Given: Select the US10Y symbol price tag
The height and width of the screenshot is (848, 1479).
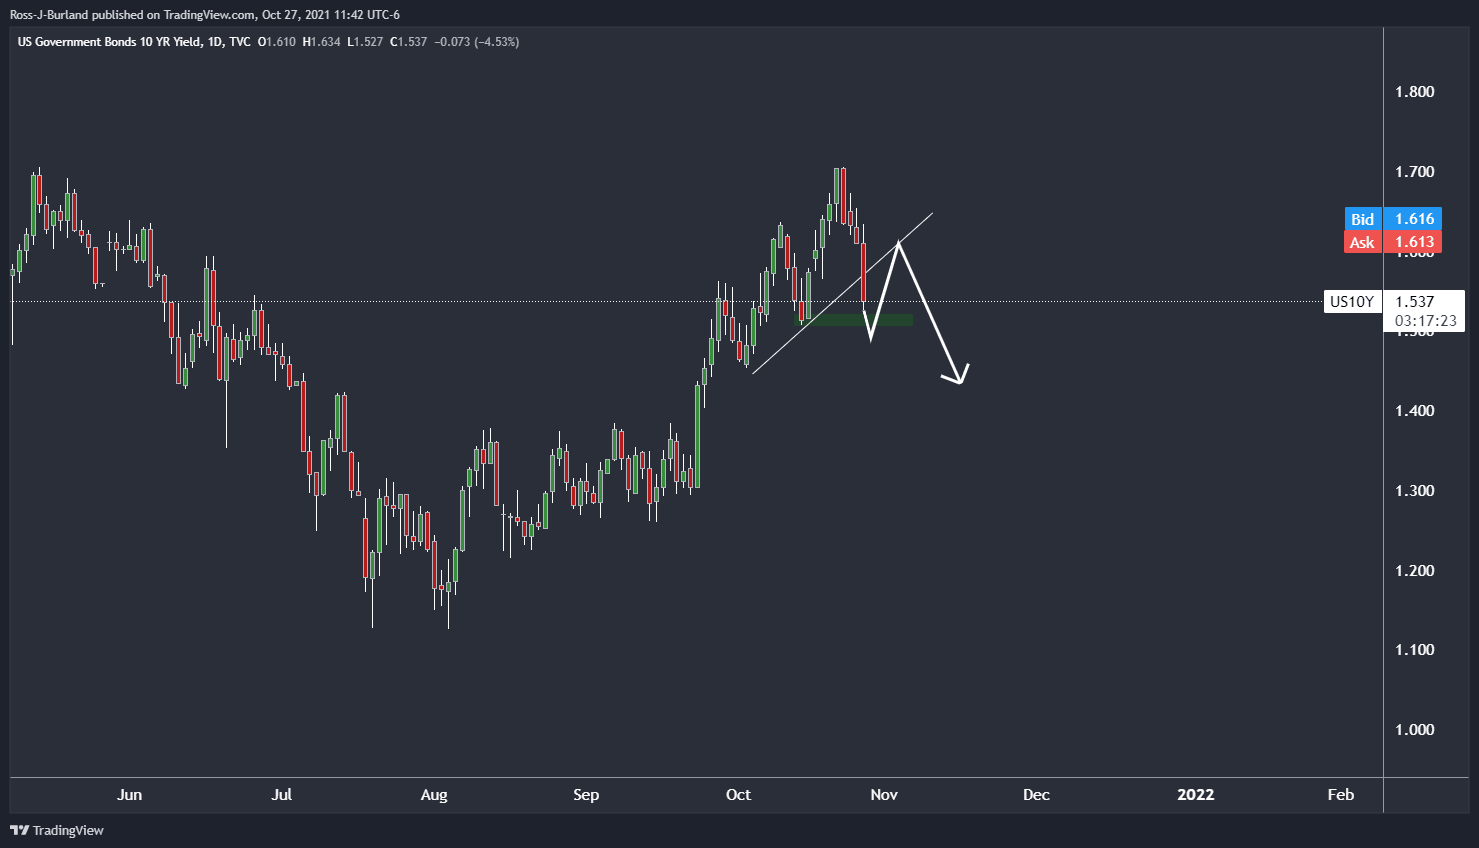Looking at the screenshot, I should (1352, 301).
